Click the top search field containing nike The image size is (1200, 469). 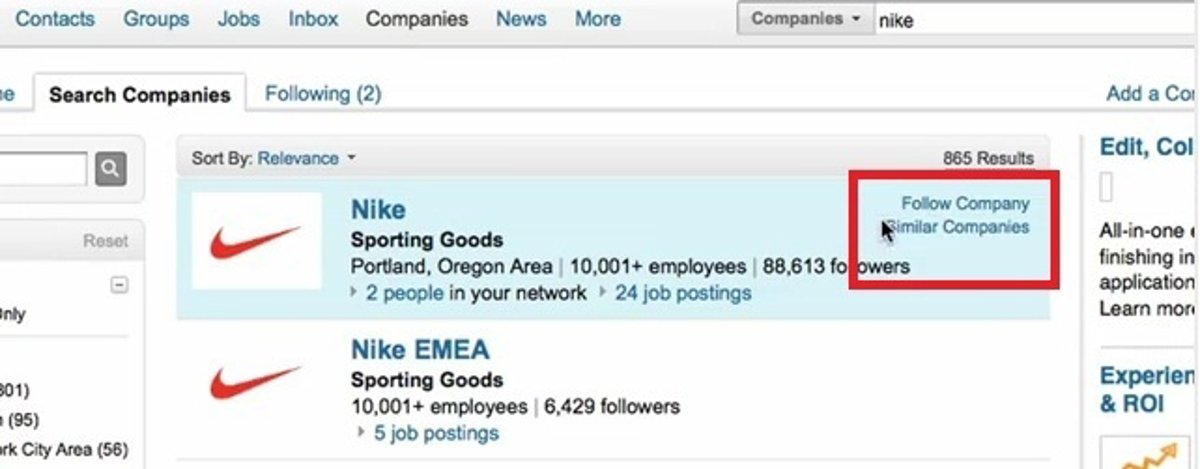[1030, 20]
